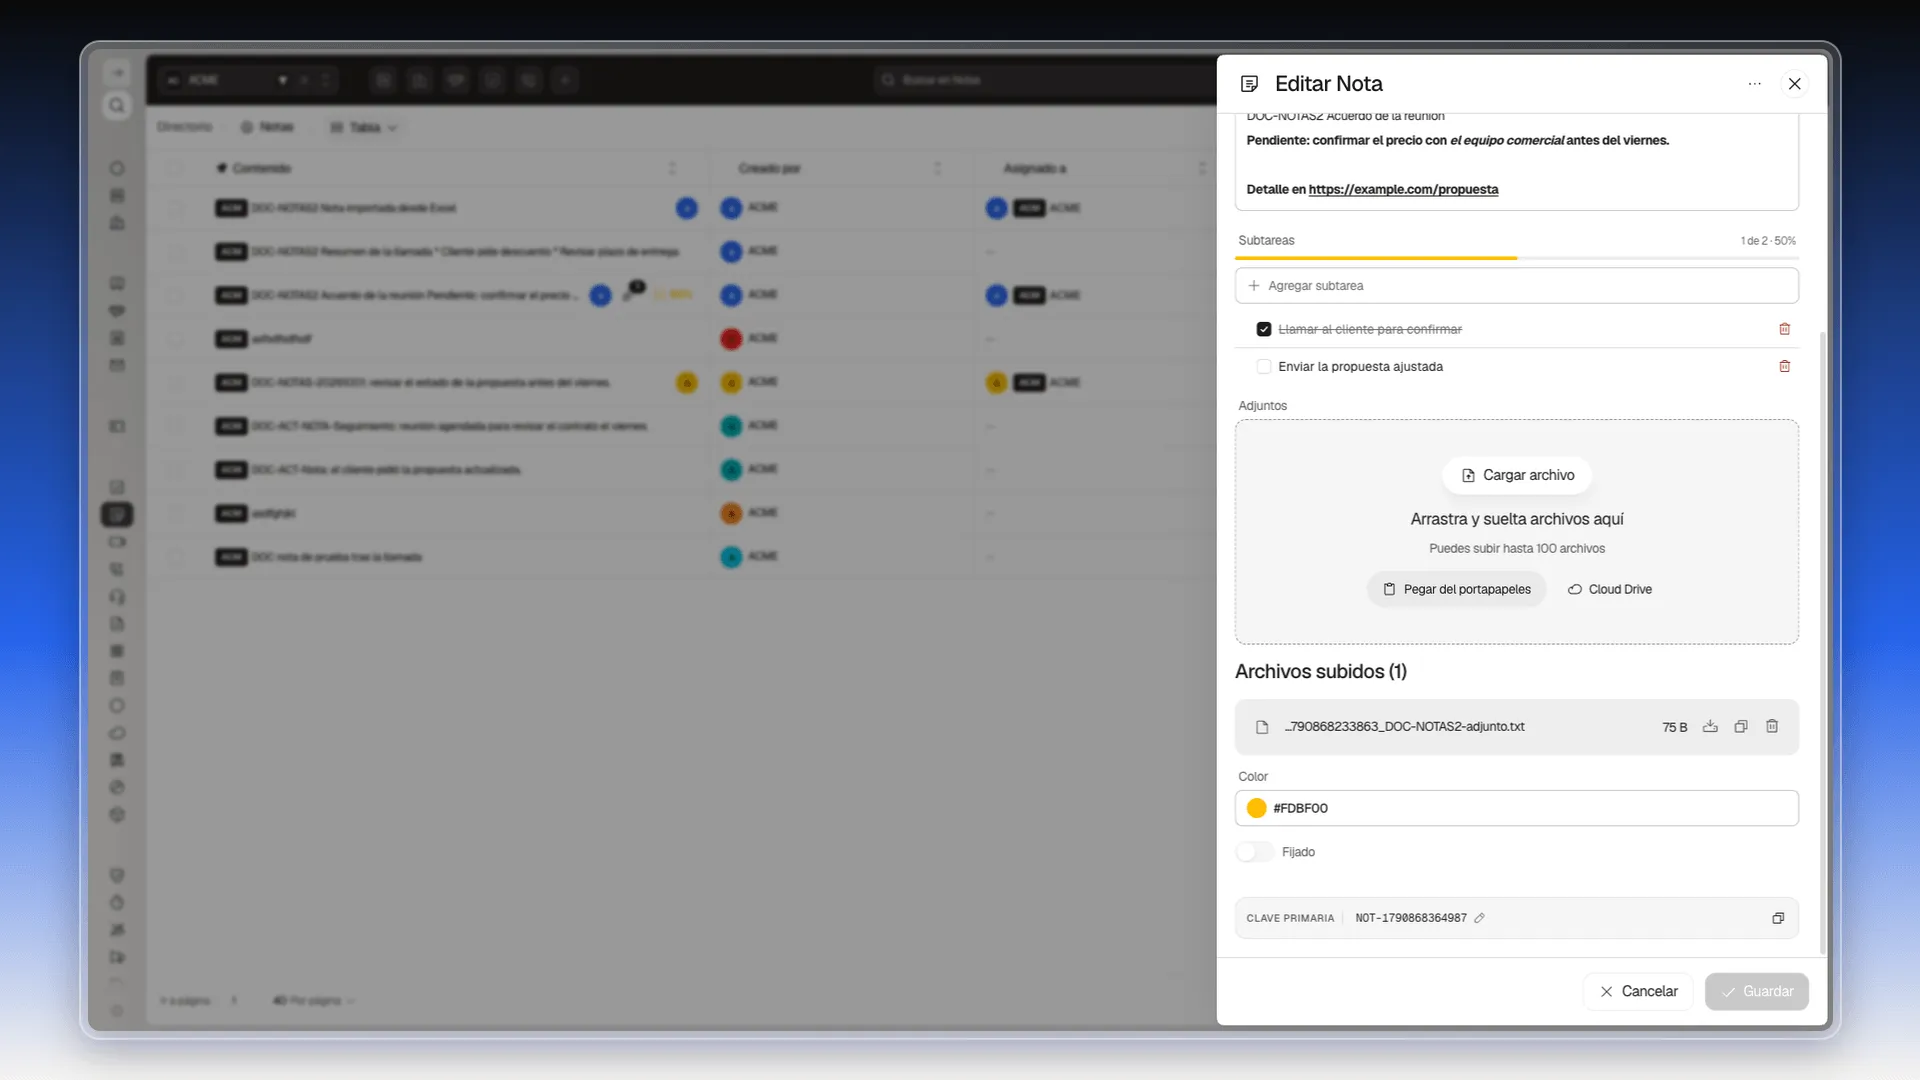Check 'Enviar la propuesta ajustada' subtask
1920x1080 pixels.
click(x=1264, y=366)
